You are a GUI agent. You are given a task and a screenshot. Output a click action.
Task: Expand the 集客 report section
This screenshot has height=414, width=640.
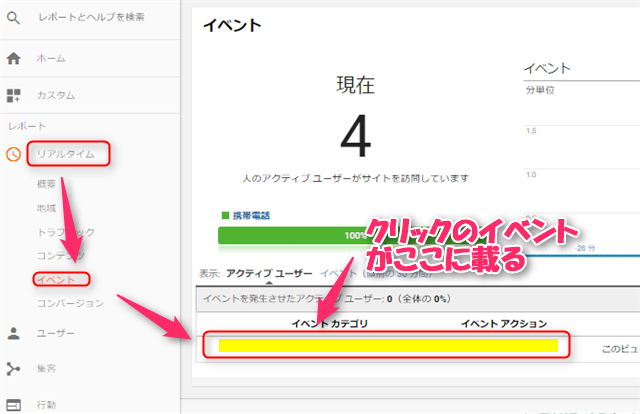click(46, 369)
